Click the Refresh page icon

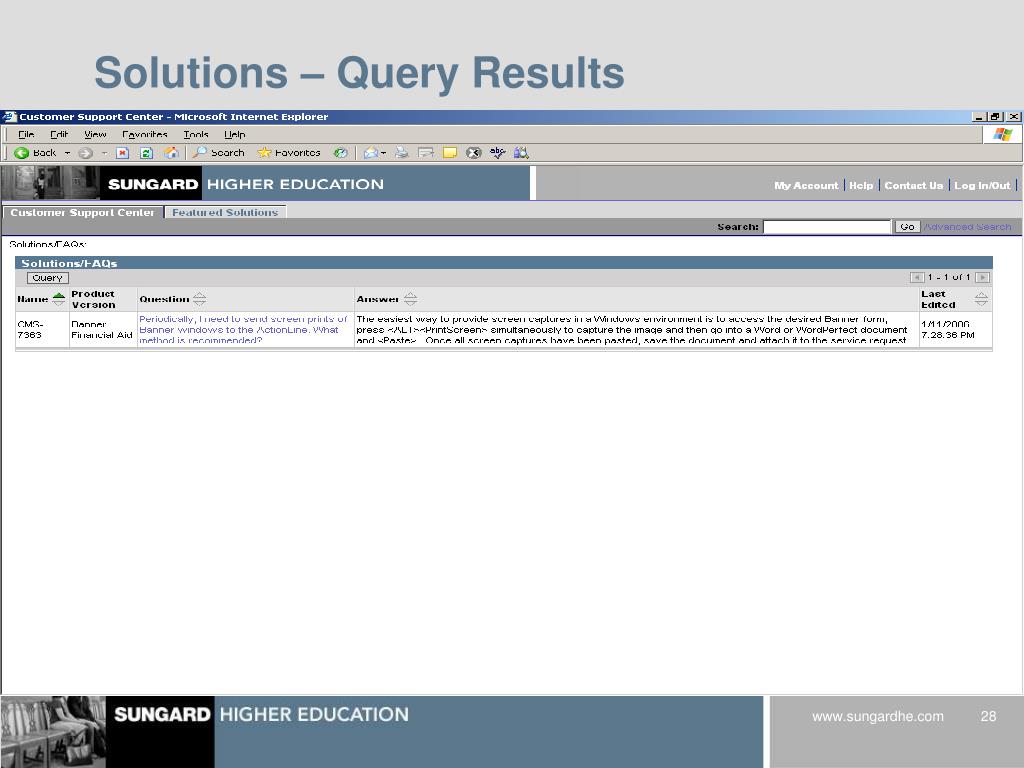[x=146, y=153]
